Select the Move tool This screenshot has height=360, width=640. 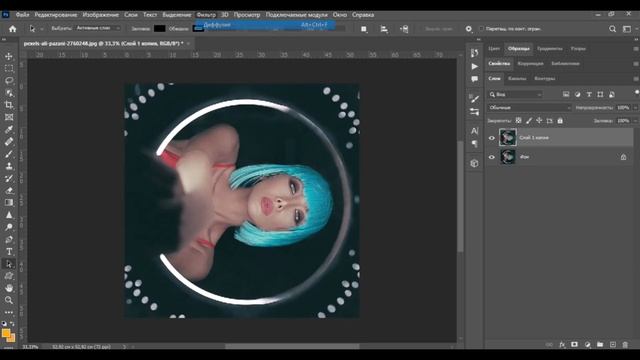tap(9, 56)
